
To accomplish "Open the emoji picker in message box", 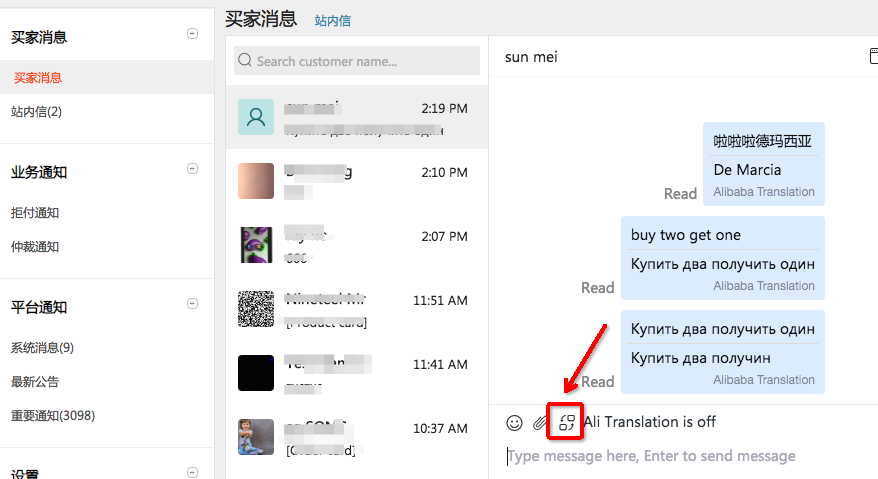I will tap(514, 422).
